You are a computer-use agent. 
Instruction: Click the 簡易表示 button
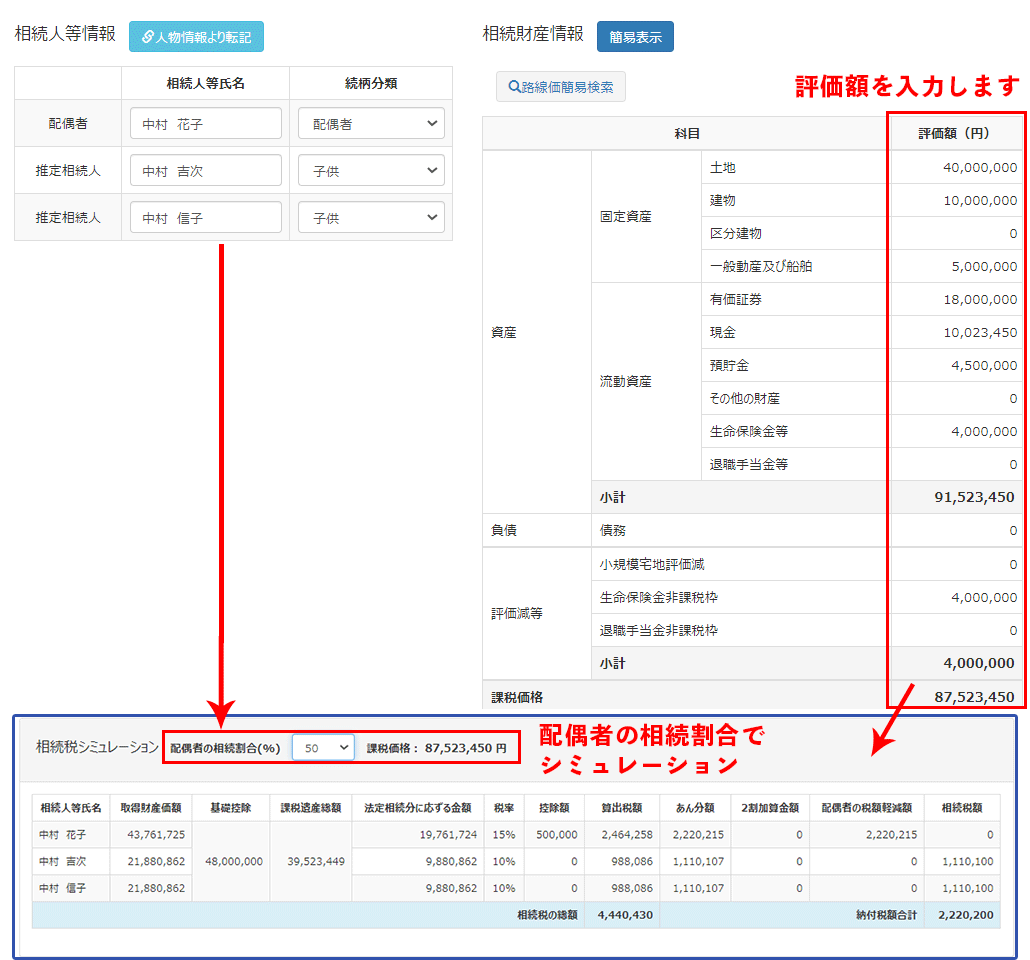tap(635, 37)
